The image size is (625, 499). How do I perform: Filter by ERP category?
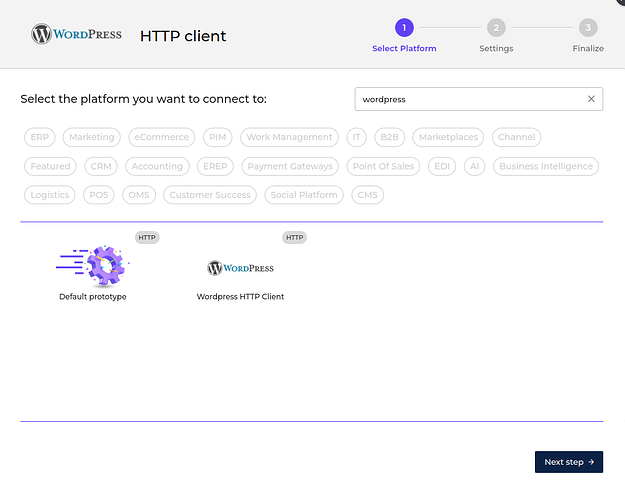[x=39, y=137]
